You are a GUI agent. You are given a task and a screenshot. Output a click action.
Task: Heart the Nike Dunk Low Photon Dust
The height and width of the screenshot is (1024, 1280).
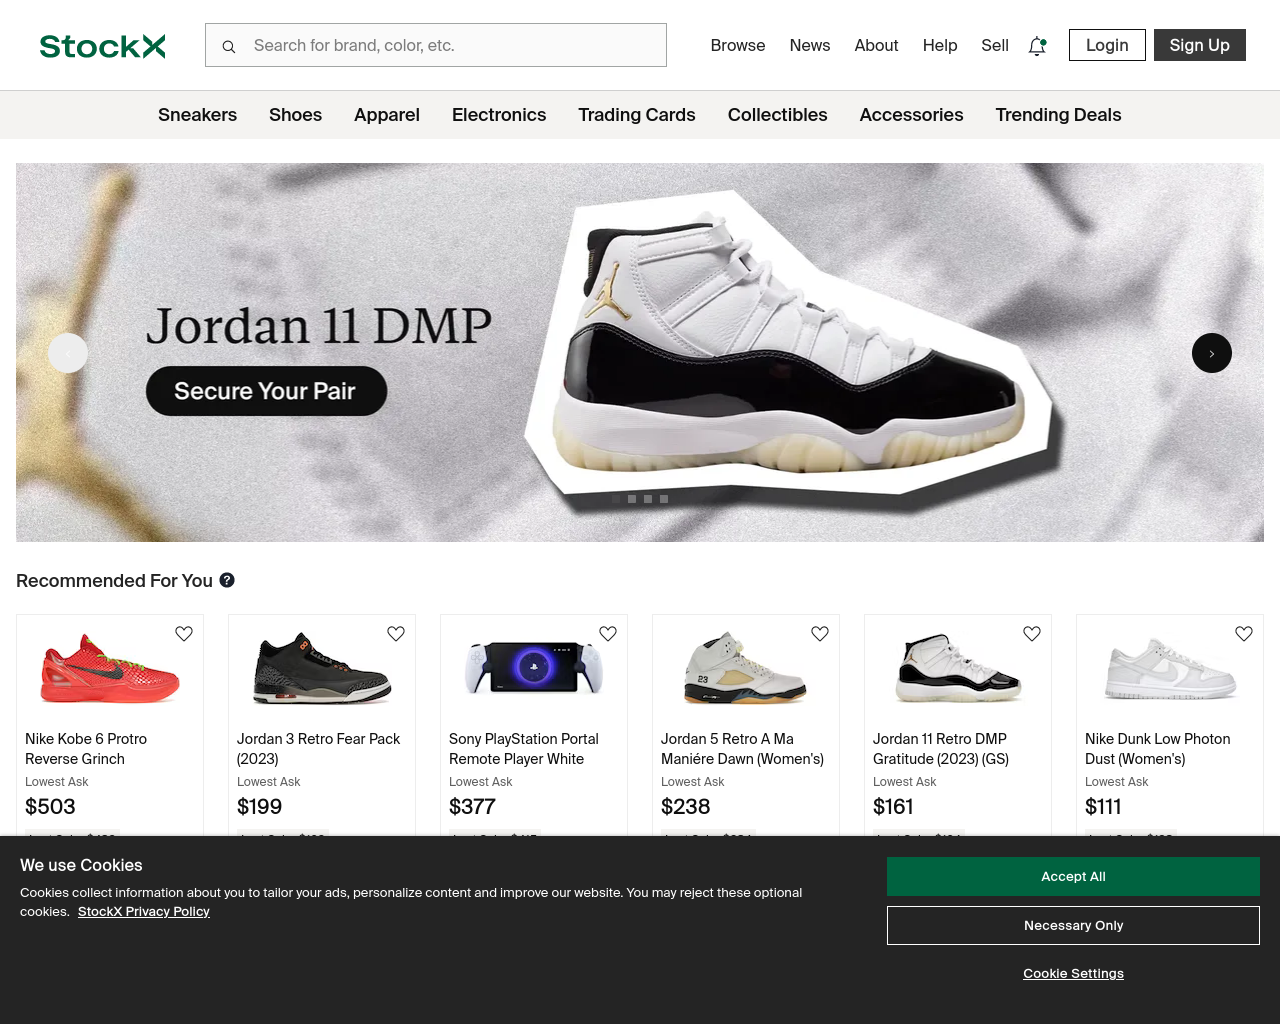(x=1244, y=634)
